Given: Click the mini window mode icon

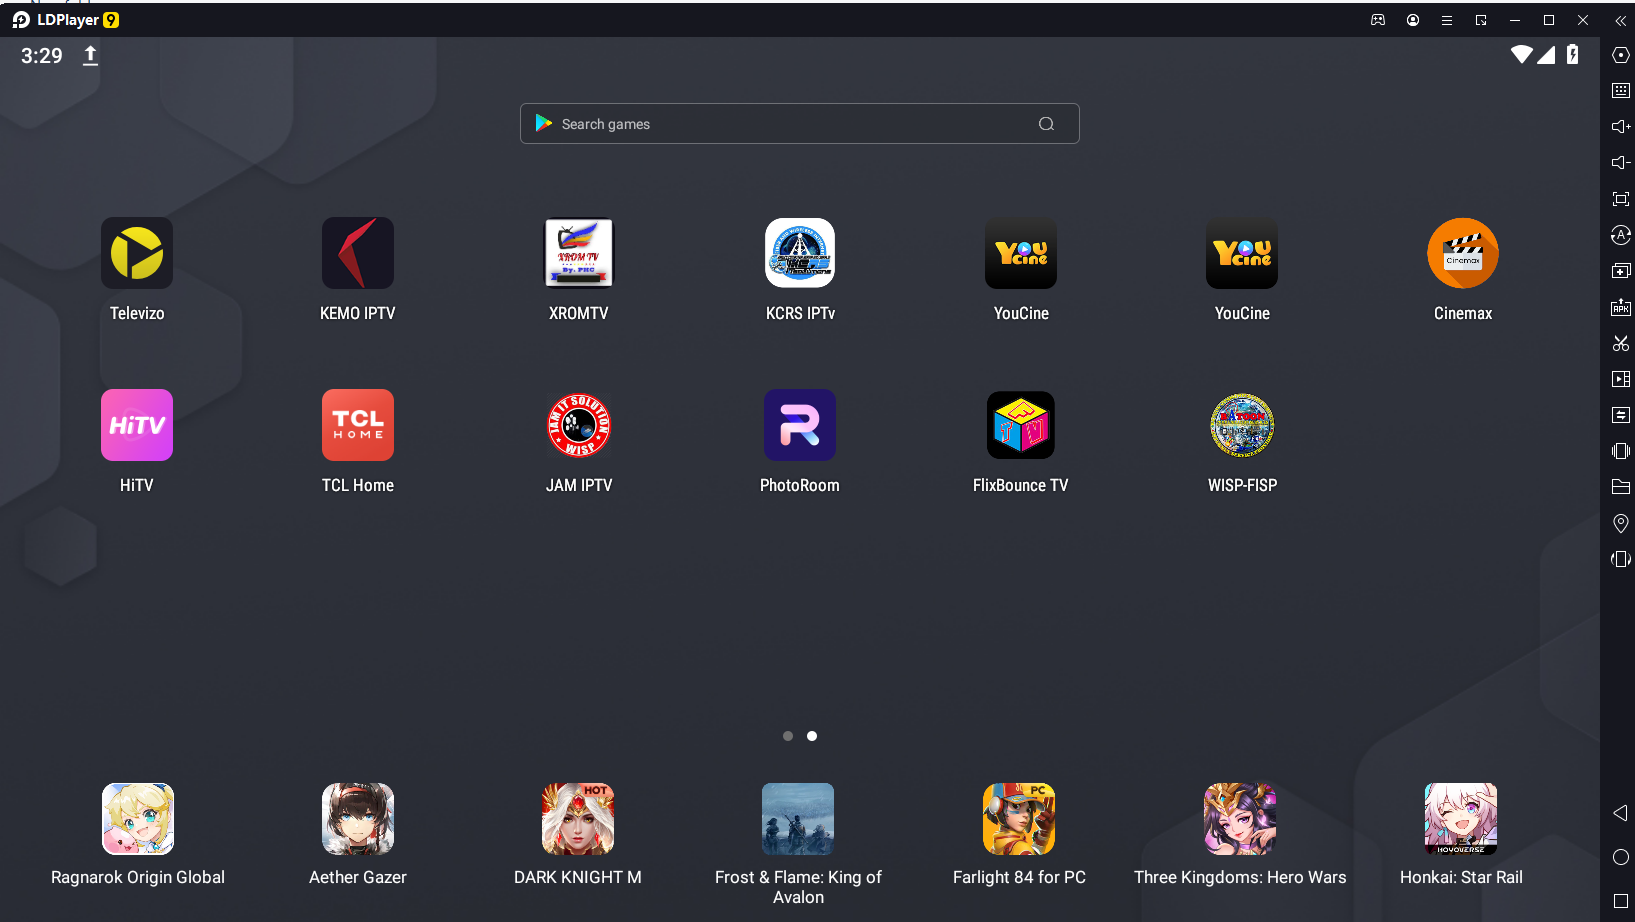Looking at the screenshot, I should point(1481,20).
